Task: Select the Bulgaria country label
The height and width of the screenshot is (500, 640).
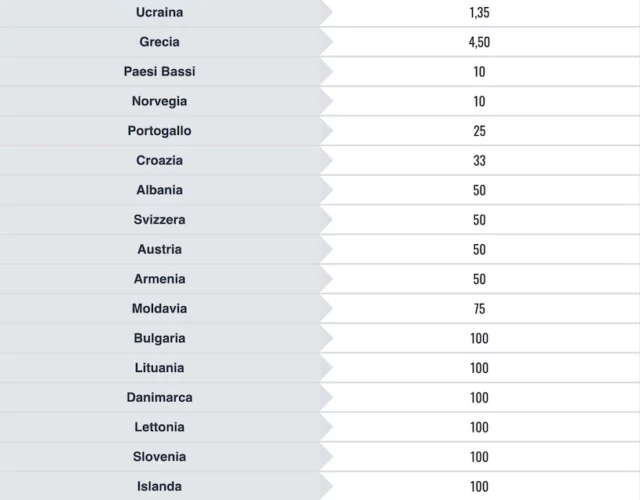Action: pos(160,338)
